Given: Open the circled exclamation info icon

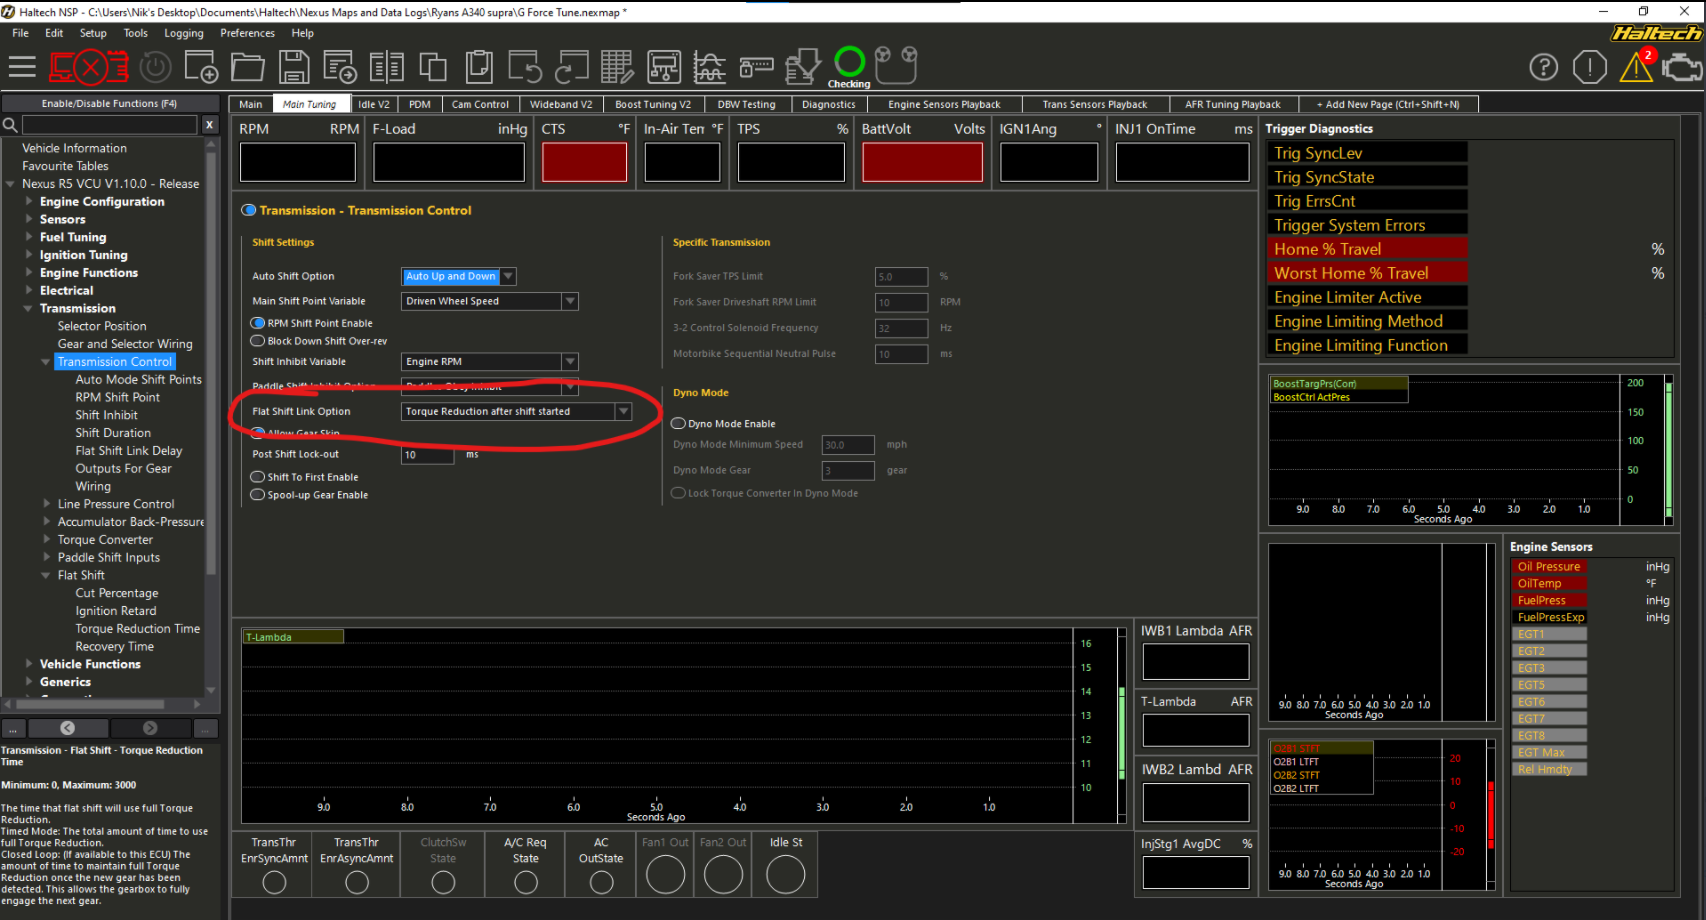Looking at the screenshot, I should click(1590, 67).
